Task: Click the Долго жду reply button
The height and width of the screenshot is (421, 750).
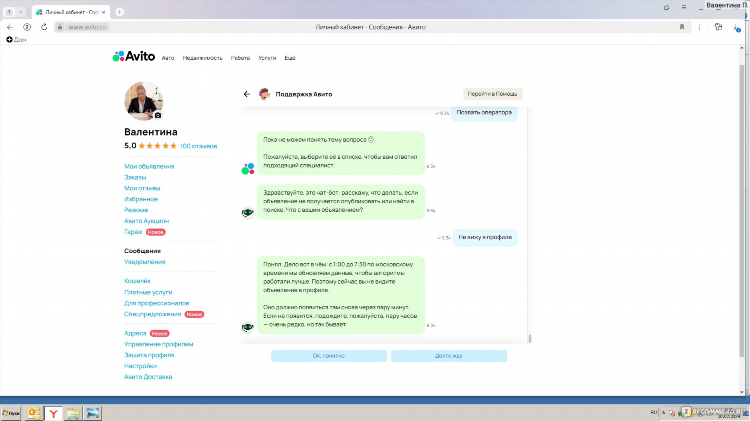Action: pos(449,356)
